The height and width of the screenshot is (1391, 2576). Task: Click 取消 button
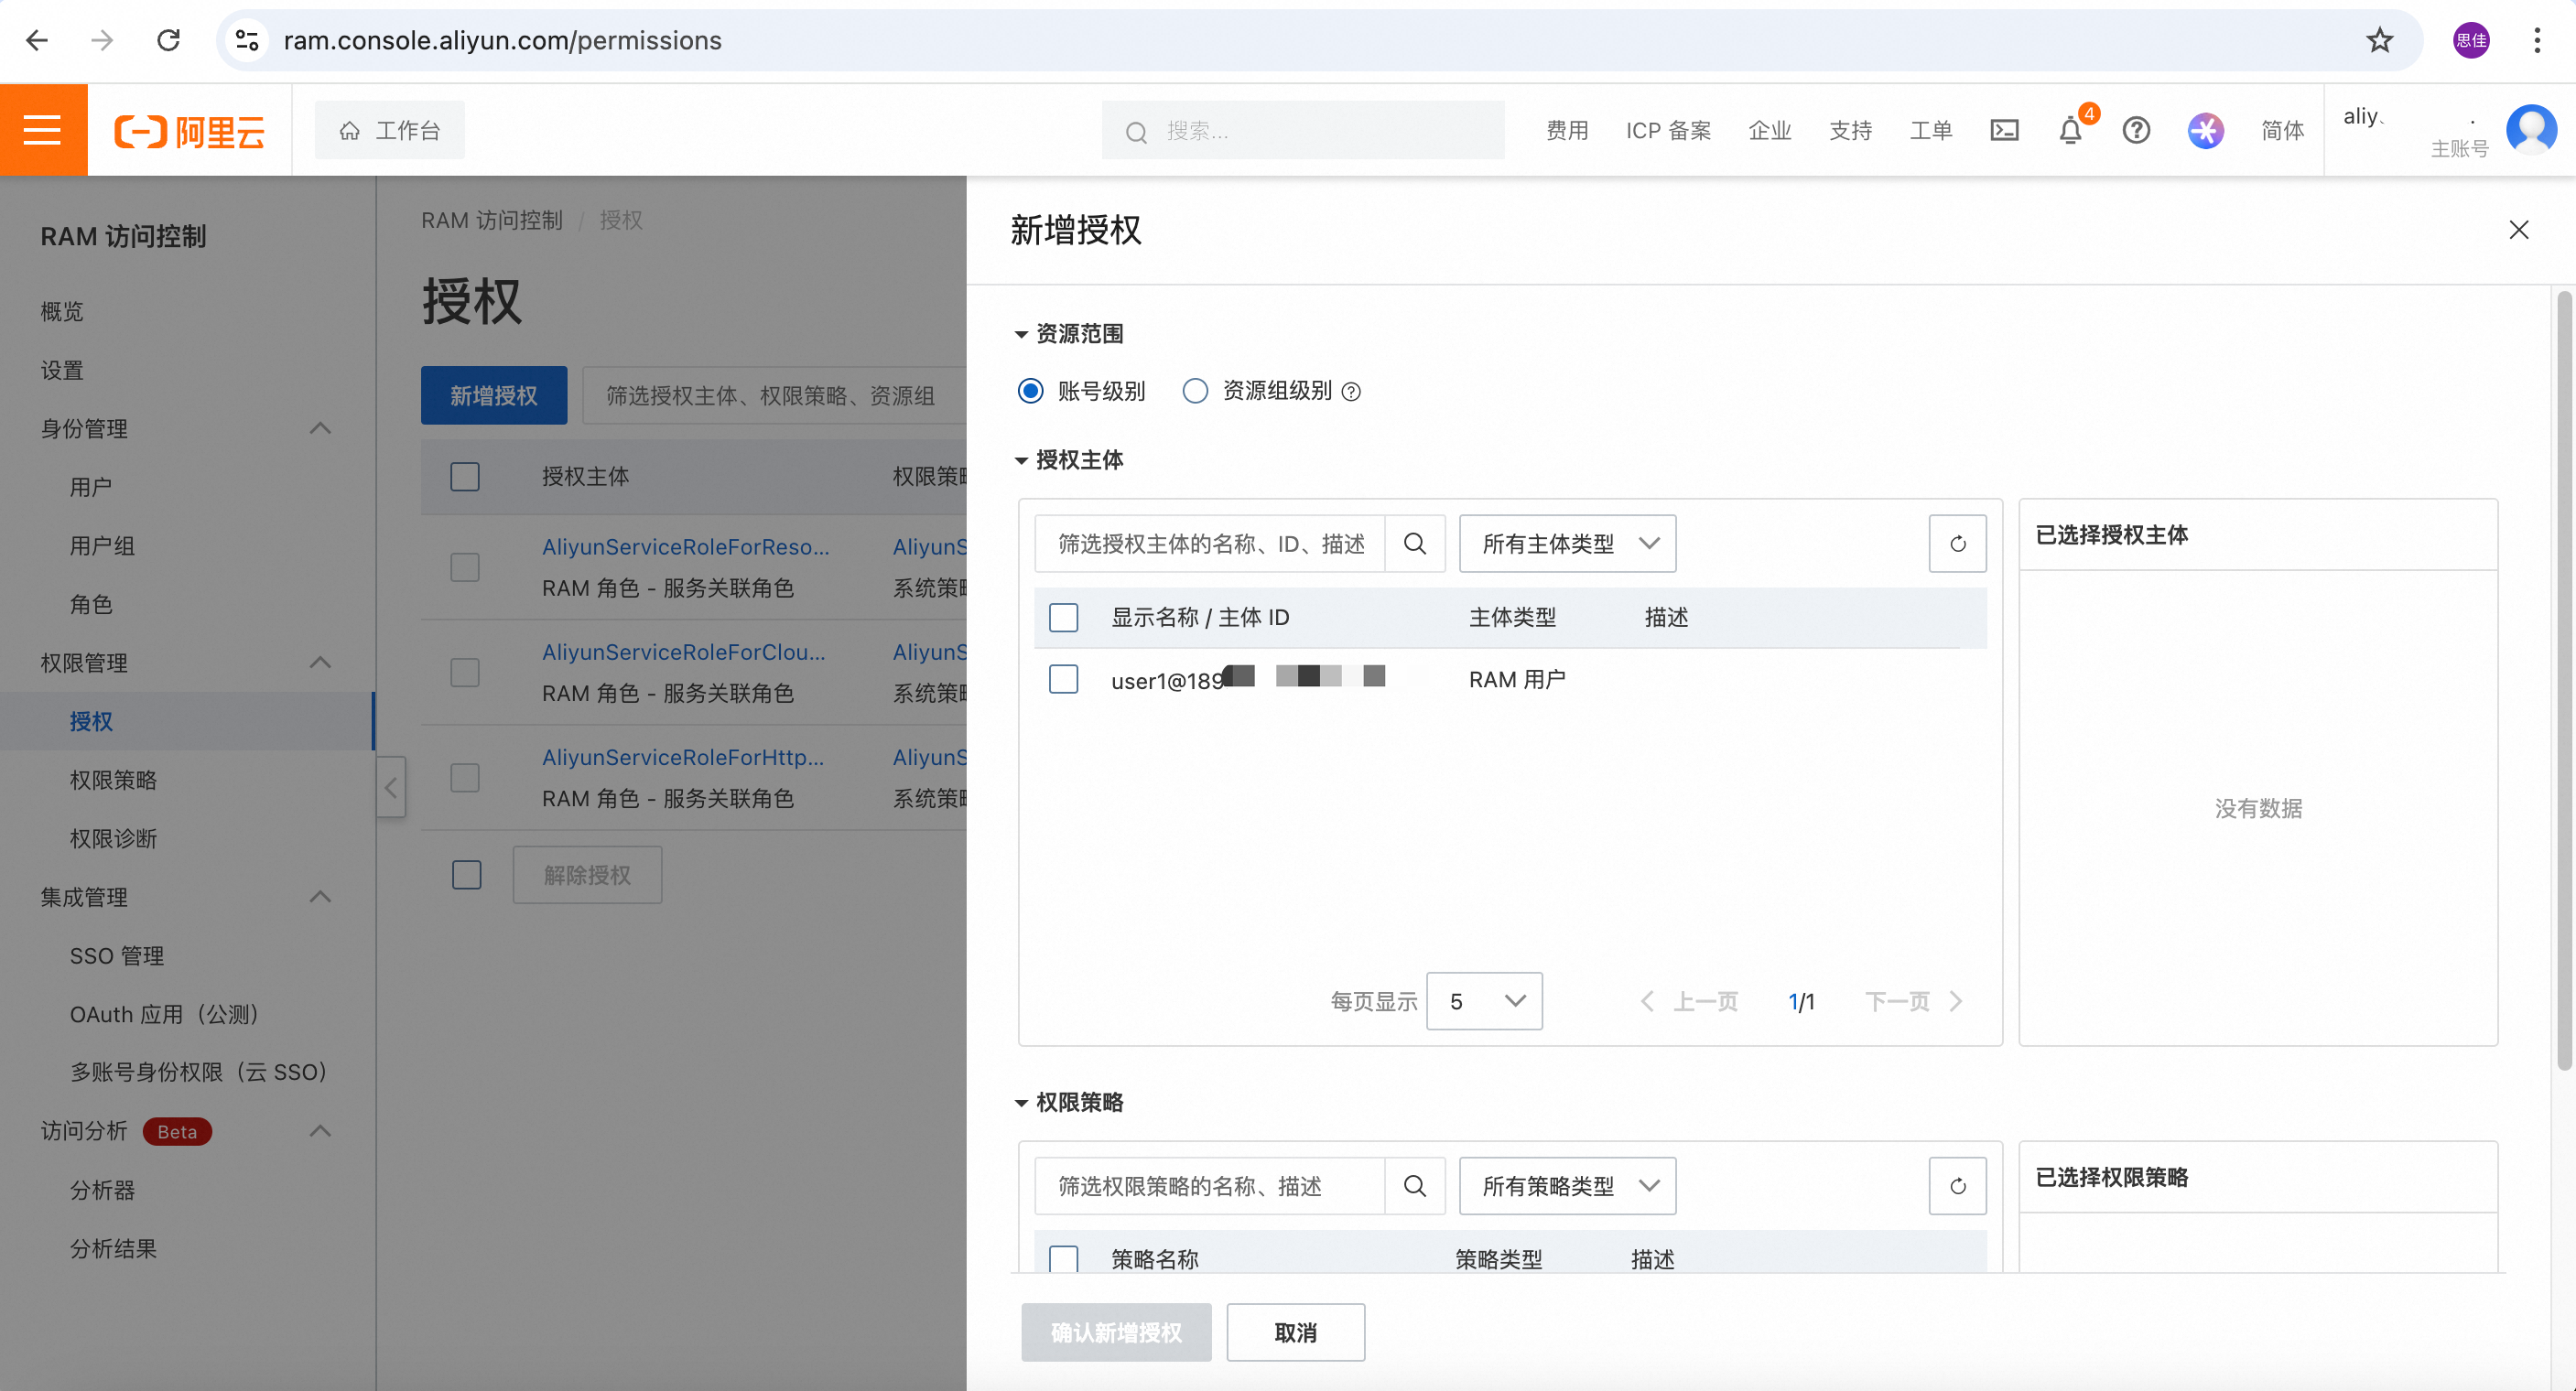(1295, 1331)
